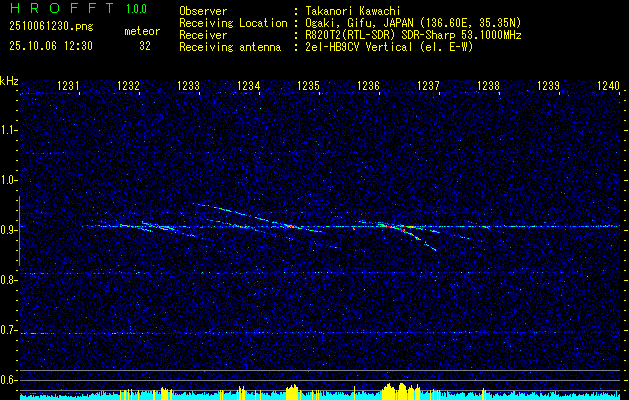
Task: Click the yellow power bar cluster below 1236
Action: point(401,392)
